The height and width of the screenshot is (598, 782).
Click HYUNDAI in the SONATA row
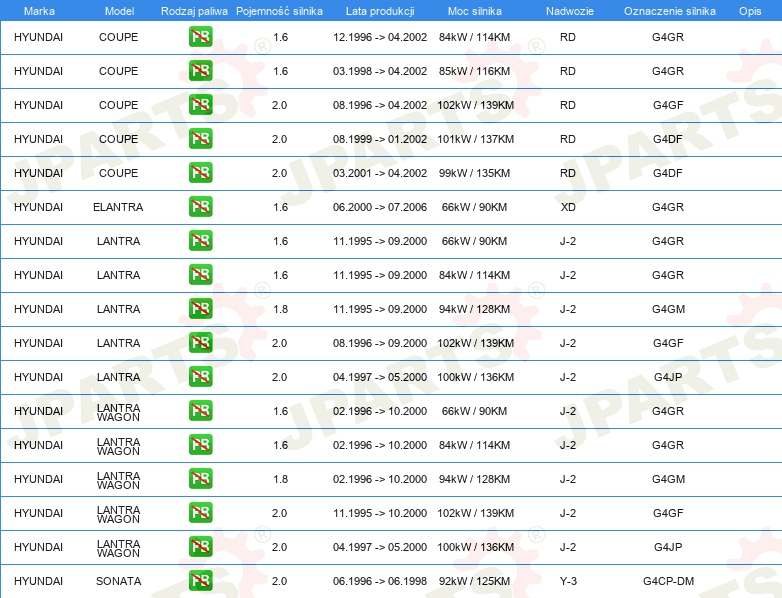[x=38, y=581]
